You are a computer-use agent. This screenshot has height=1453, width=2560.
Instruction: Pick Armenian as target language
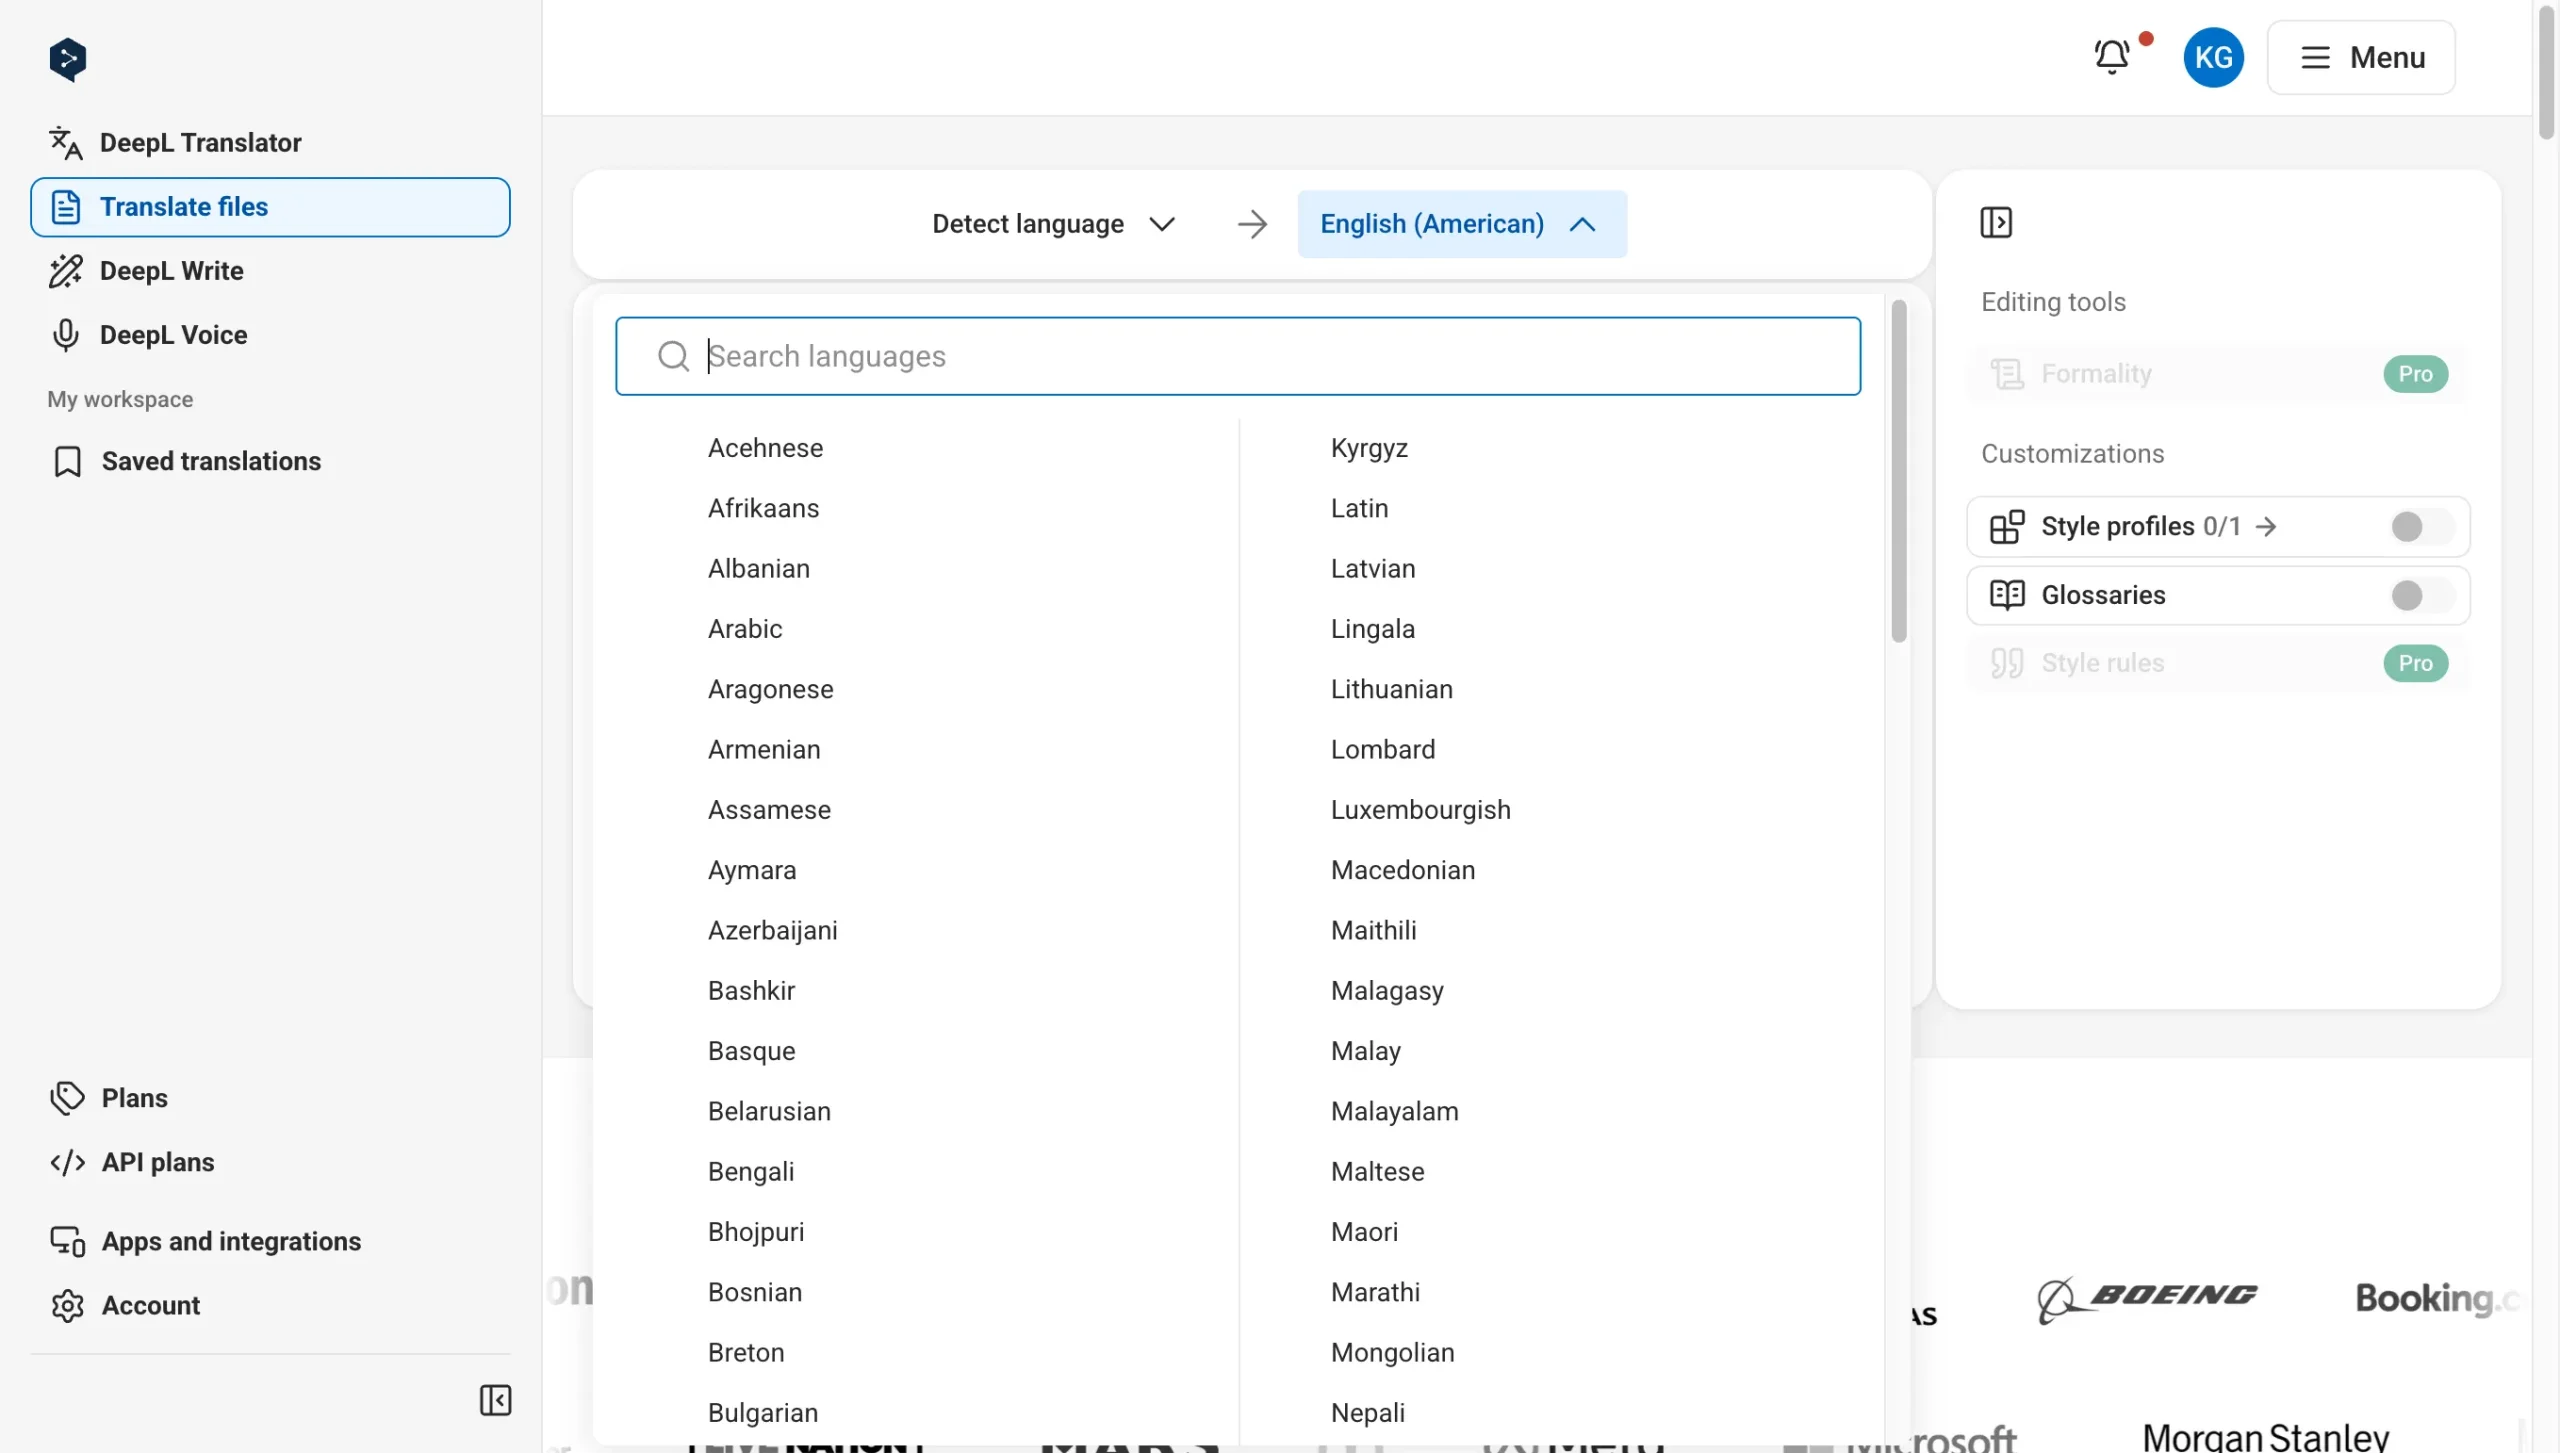[x=764, y=749]
